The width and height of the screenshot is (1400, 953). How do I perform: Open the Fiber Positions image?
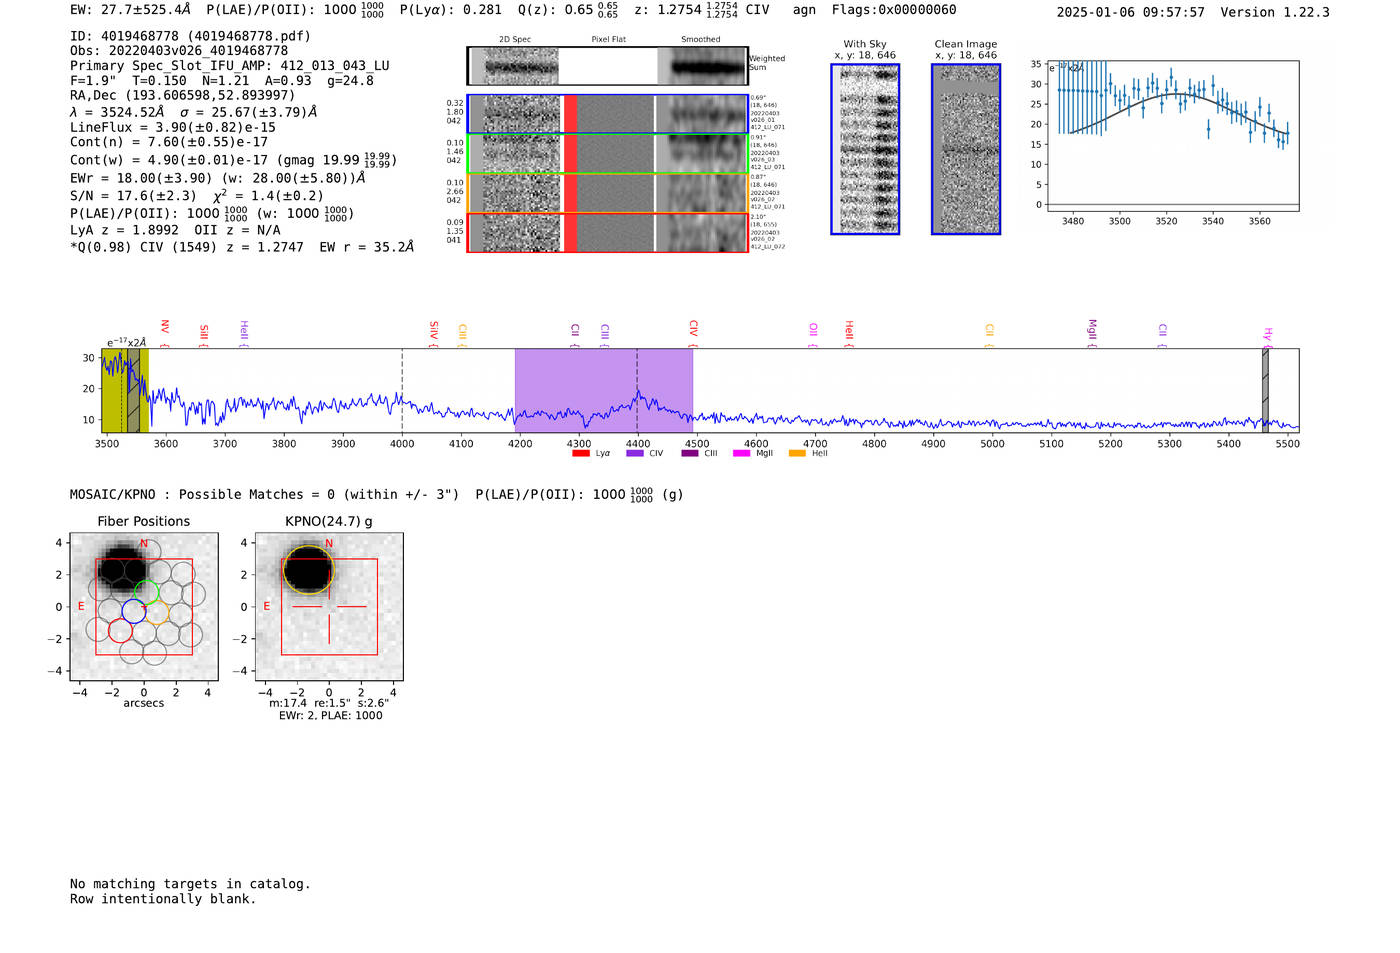144,607
